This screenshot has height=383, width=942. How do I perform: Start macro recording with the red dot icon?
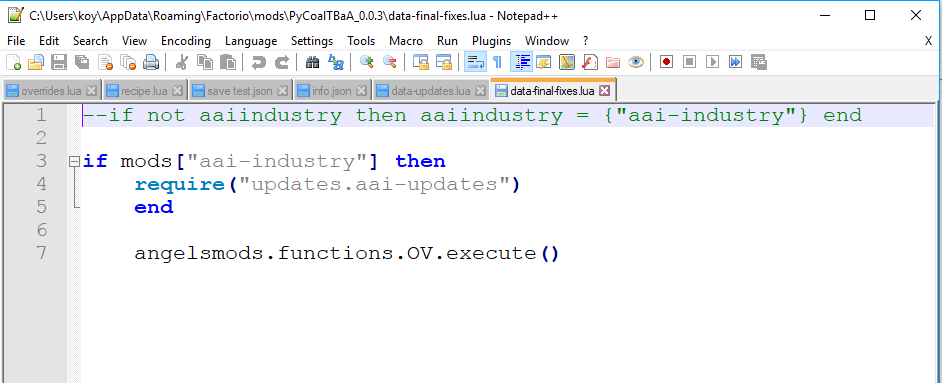coord(666,62)
